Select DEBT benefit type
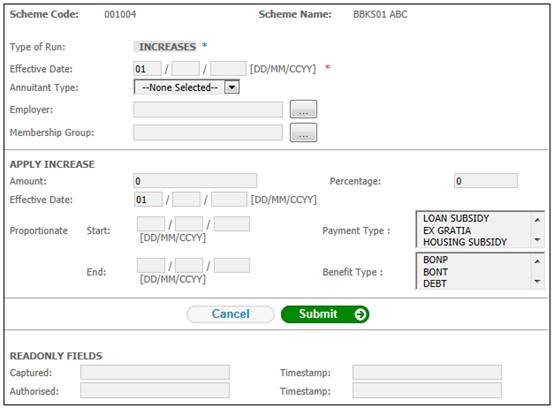 tap(435, 283)
